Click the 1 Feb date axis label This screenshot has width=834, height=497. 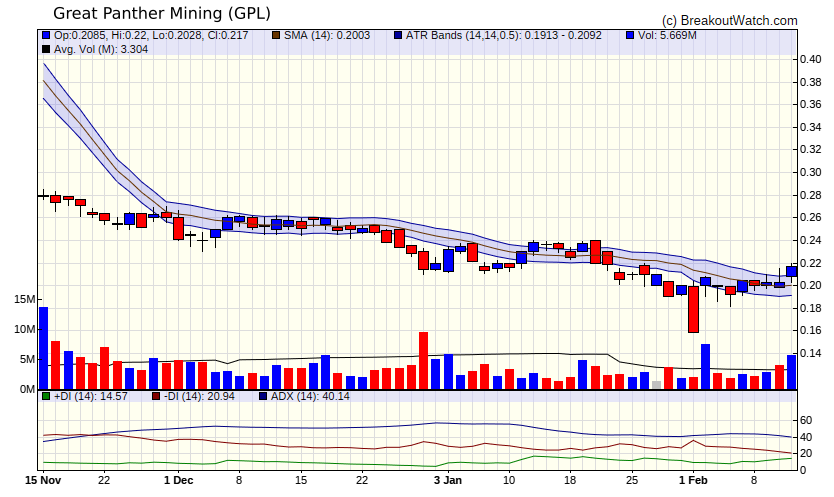(x=693, y=480)
